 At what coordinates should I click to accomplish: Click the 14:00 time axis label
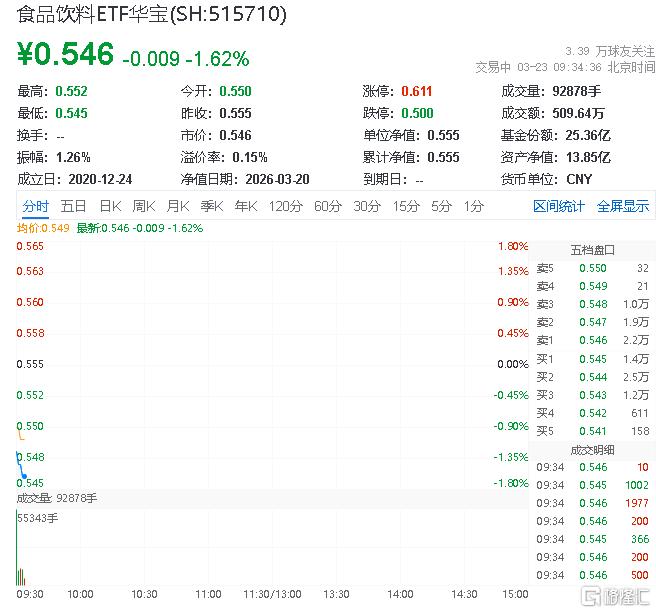400,594
